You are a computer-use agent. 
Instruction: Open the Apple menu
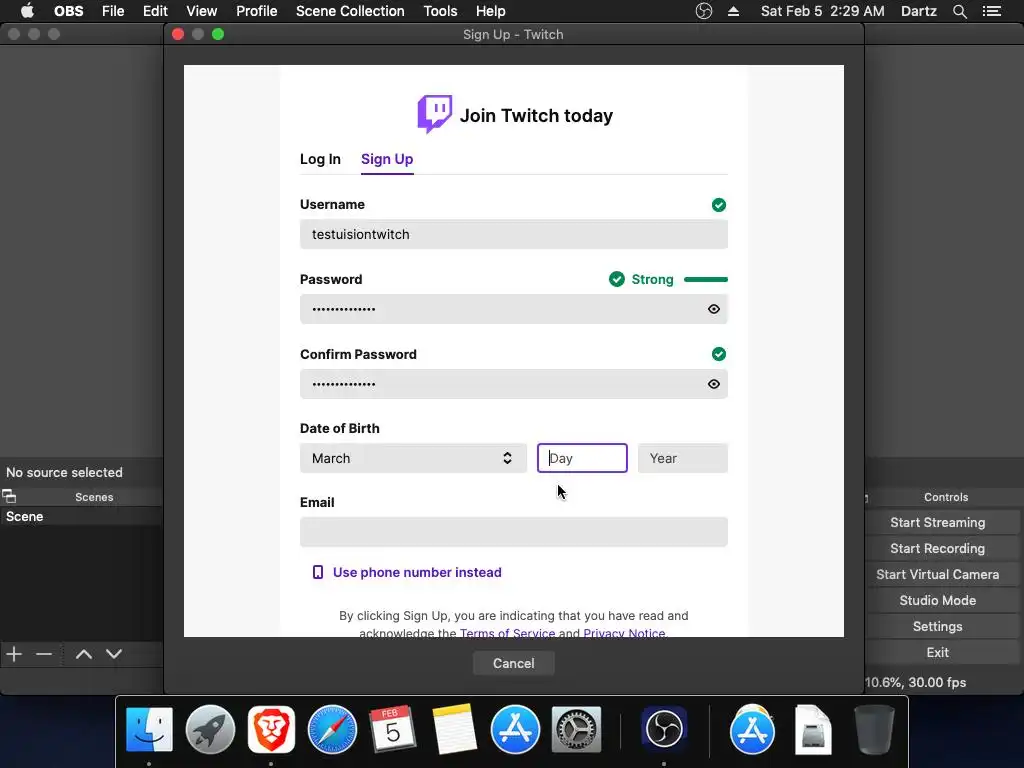click(27, 11)
